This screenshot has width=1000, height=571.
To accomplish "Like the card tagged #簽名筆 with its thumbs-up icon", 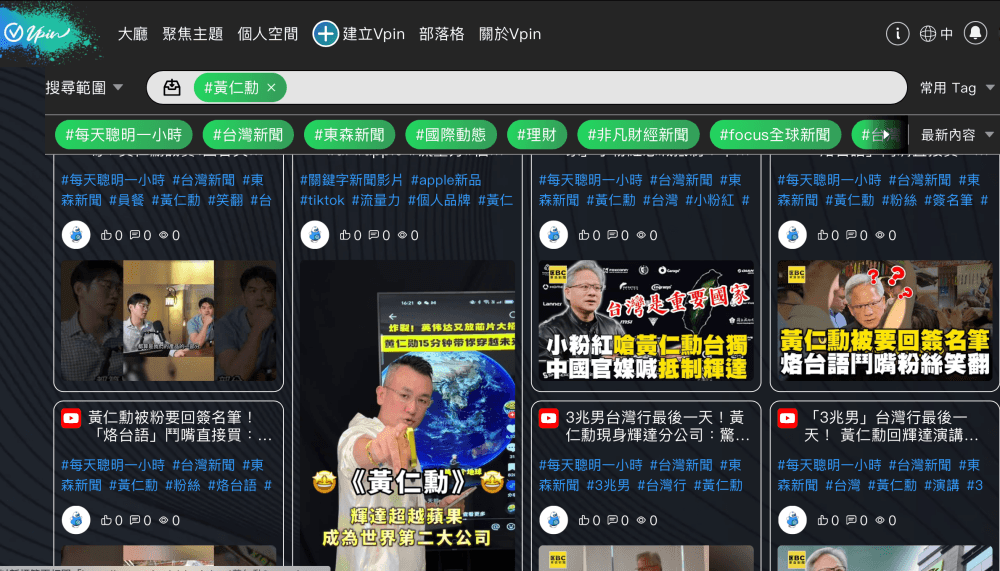I will pos(823,235).
